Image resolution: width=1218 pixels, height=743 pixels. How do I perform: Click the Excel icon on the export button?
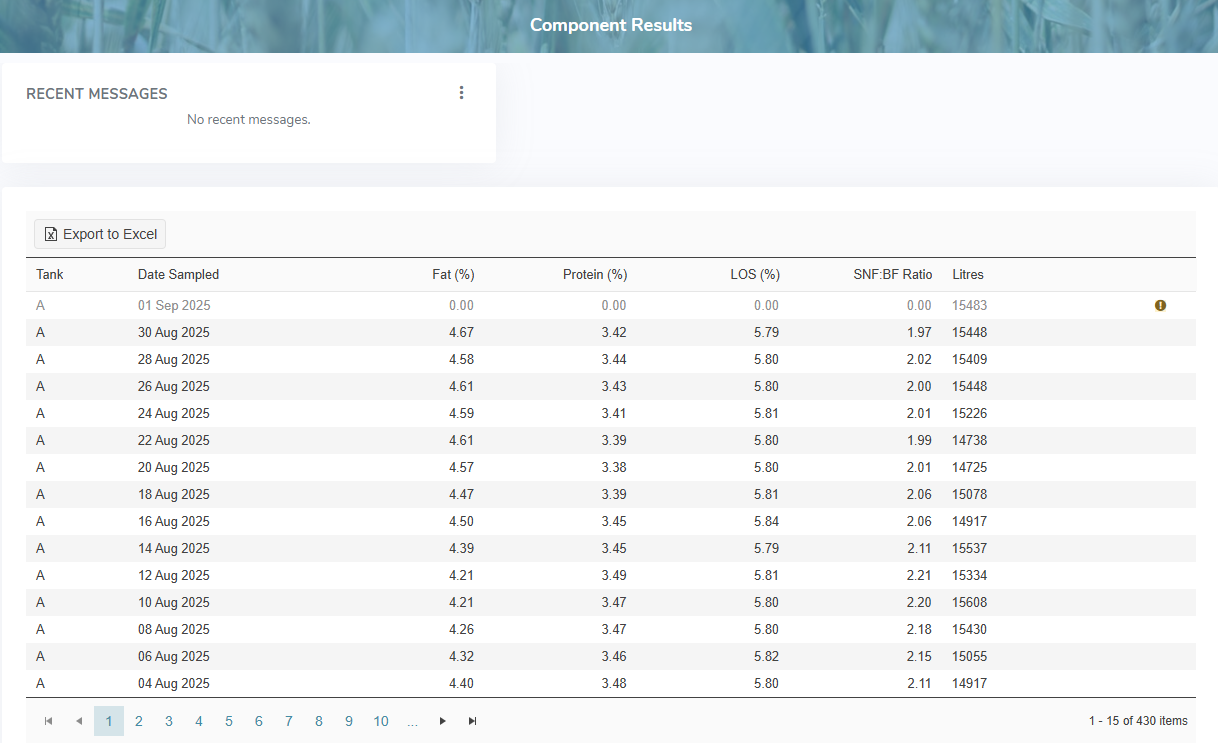tap(50, 234)
